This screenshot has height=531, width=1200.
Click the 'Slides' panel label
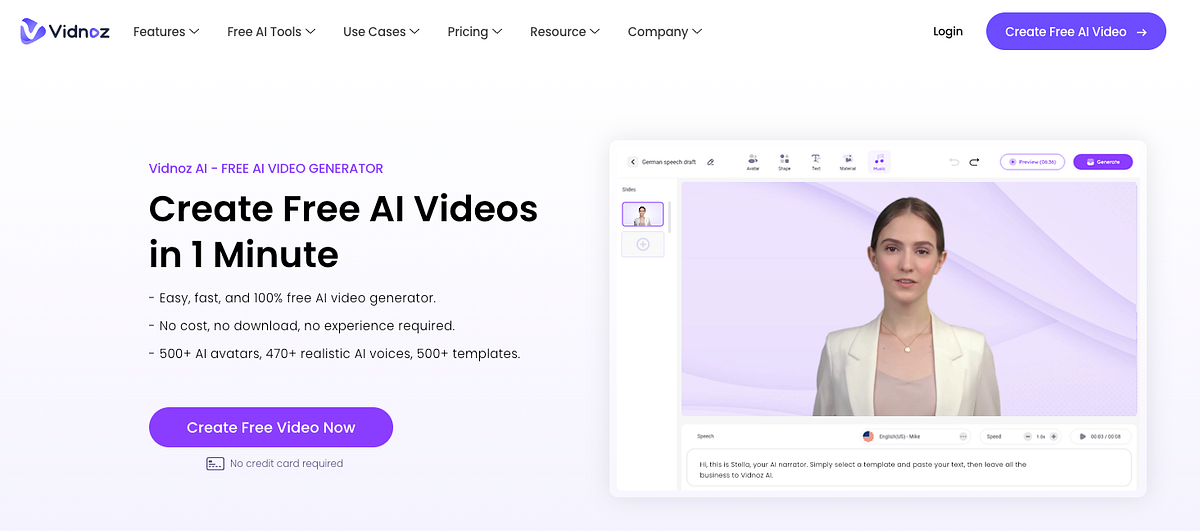pyautogui.click(x=629, y=189)
